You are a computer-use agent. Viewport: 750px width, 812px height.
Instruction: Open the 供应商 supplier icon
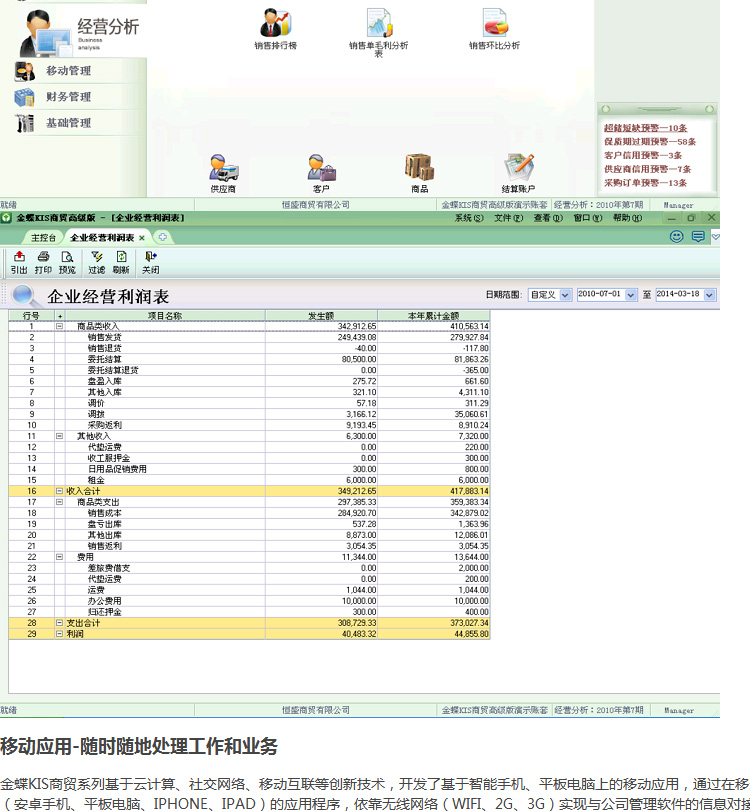(223, 167)
